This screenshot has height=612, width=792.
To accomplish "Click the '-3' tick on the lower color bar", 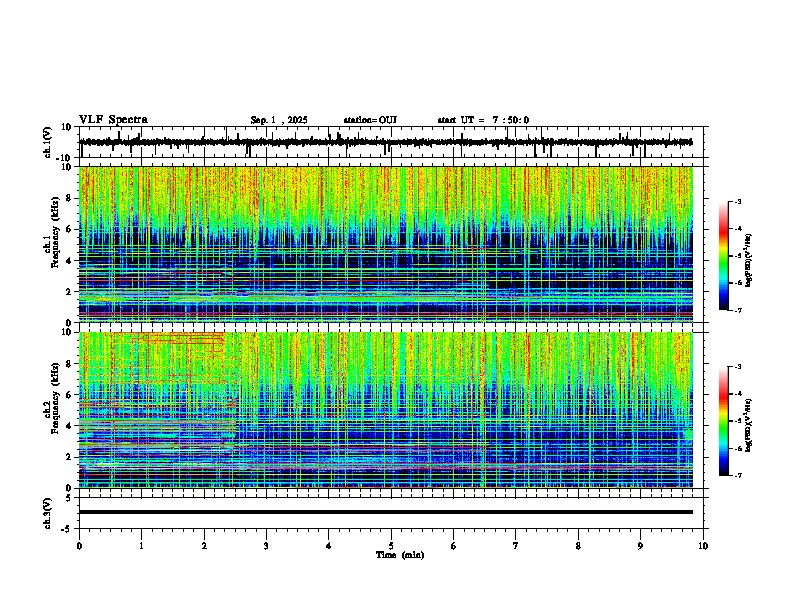I will click(738, 367).
